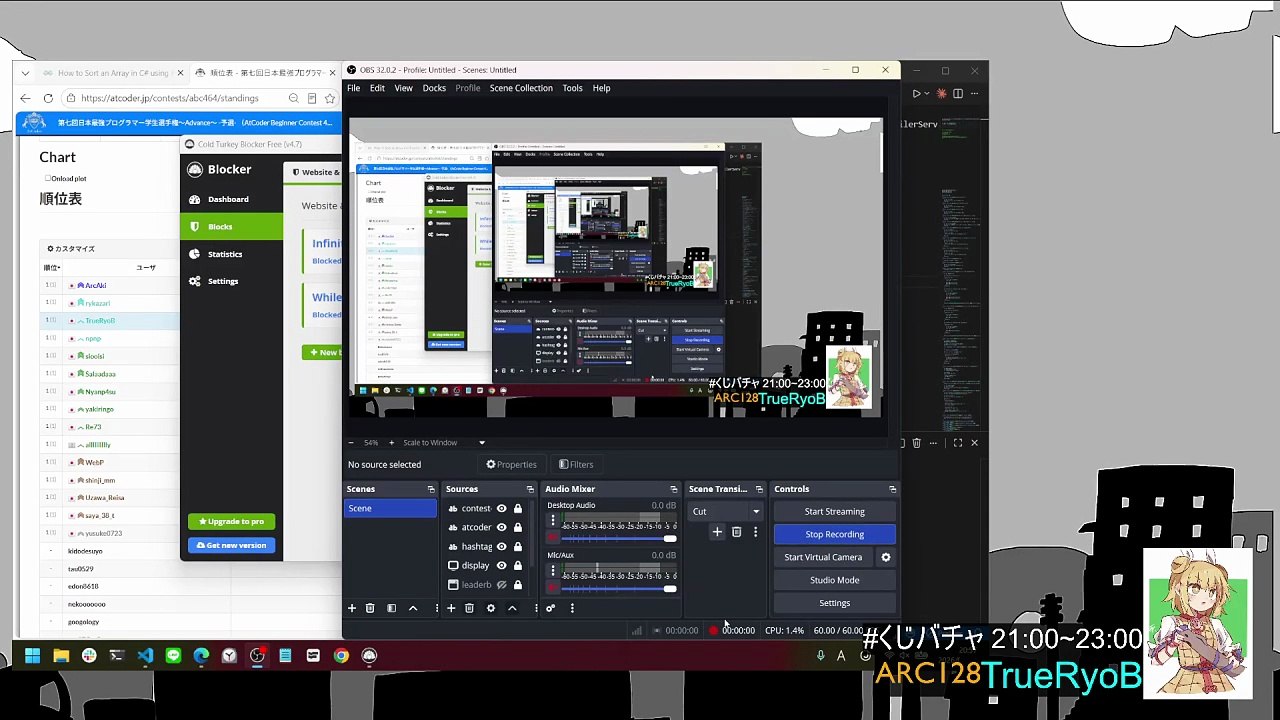Open the File menu in OBS
This screenshot has width=1280, height=720.
pyautogui.click(x=353, y=88)
